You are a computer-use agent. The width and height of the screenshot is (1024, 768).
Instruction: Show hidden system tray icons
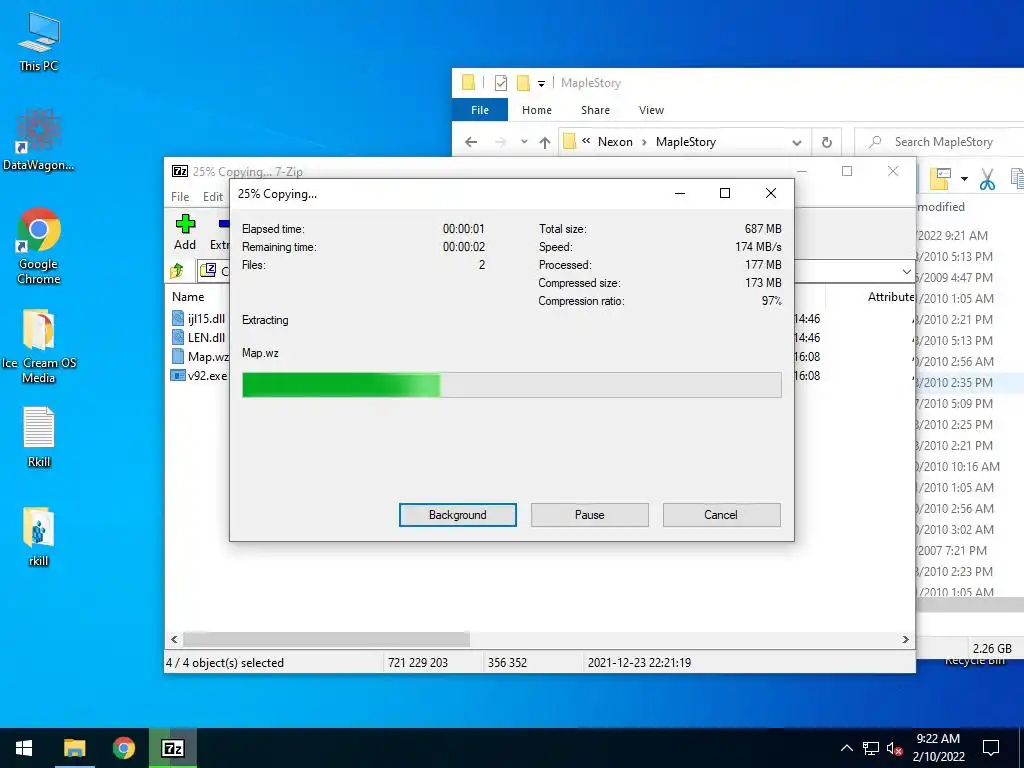(846, 748)
